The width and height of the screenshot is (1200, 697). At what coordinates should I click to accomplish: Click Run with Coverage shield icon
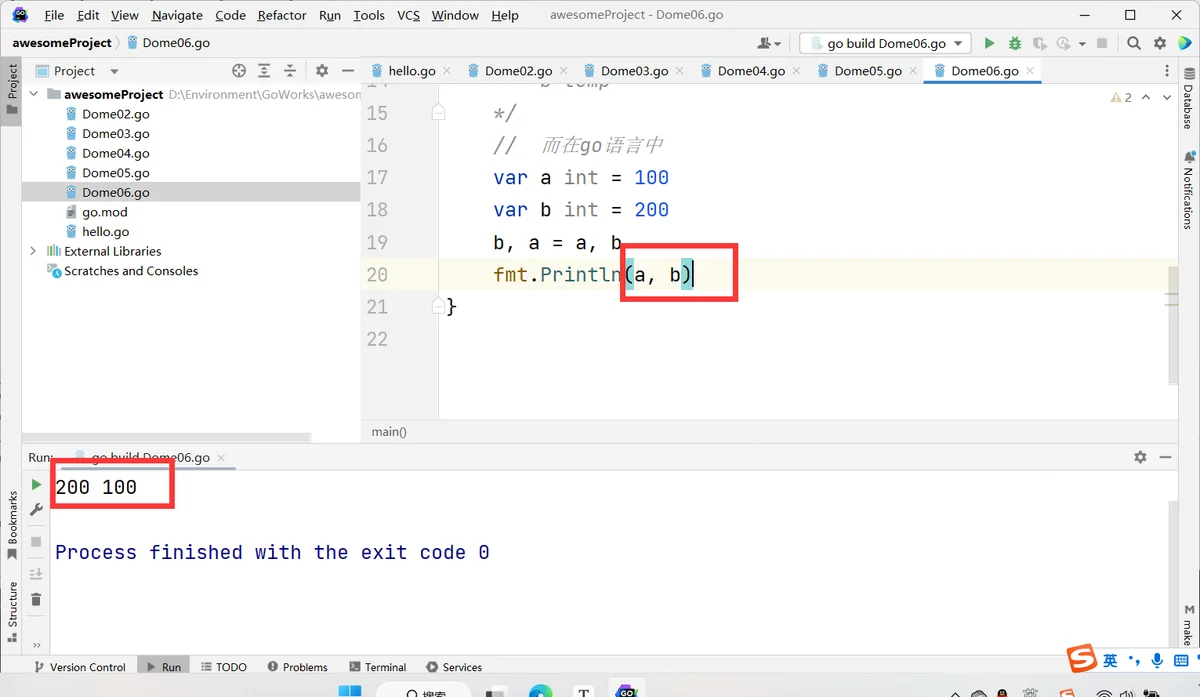pyautogui.click(x=1040, y=43)
